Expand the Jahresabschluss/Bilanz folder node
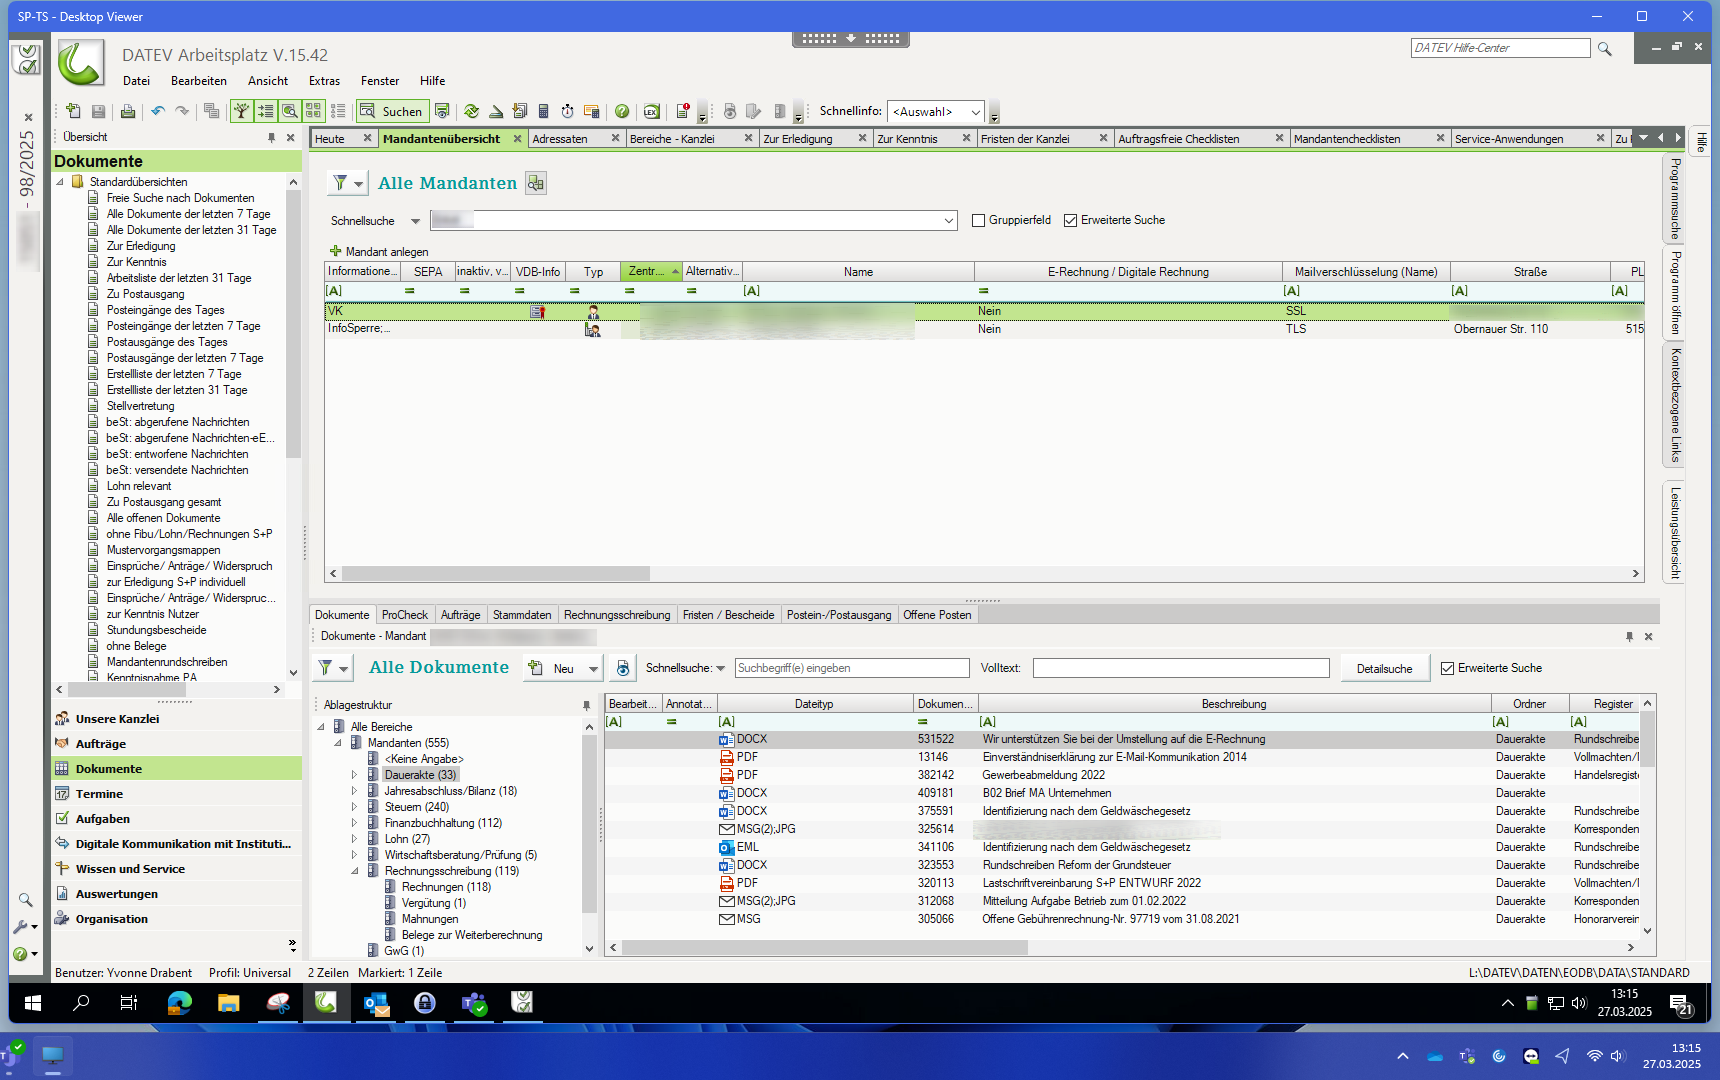Image resolution: width=1720 pixels, height=1080 pixels. 354,791
